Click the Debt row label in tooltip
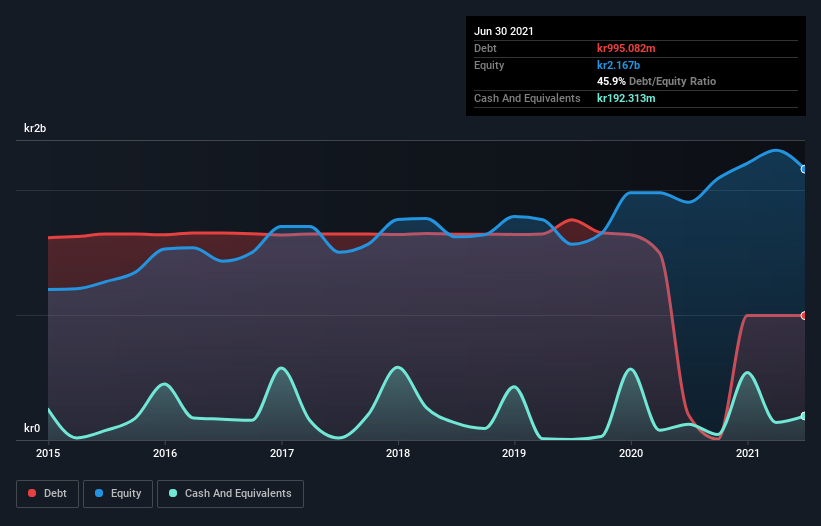Screen dimensions: 821x526 click(485, 48)
